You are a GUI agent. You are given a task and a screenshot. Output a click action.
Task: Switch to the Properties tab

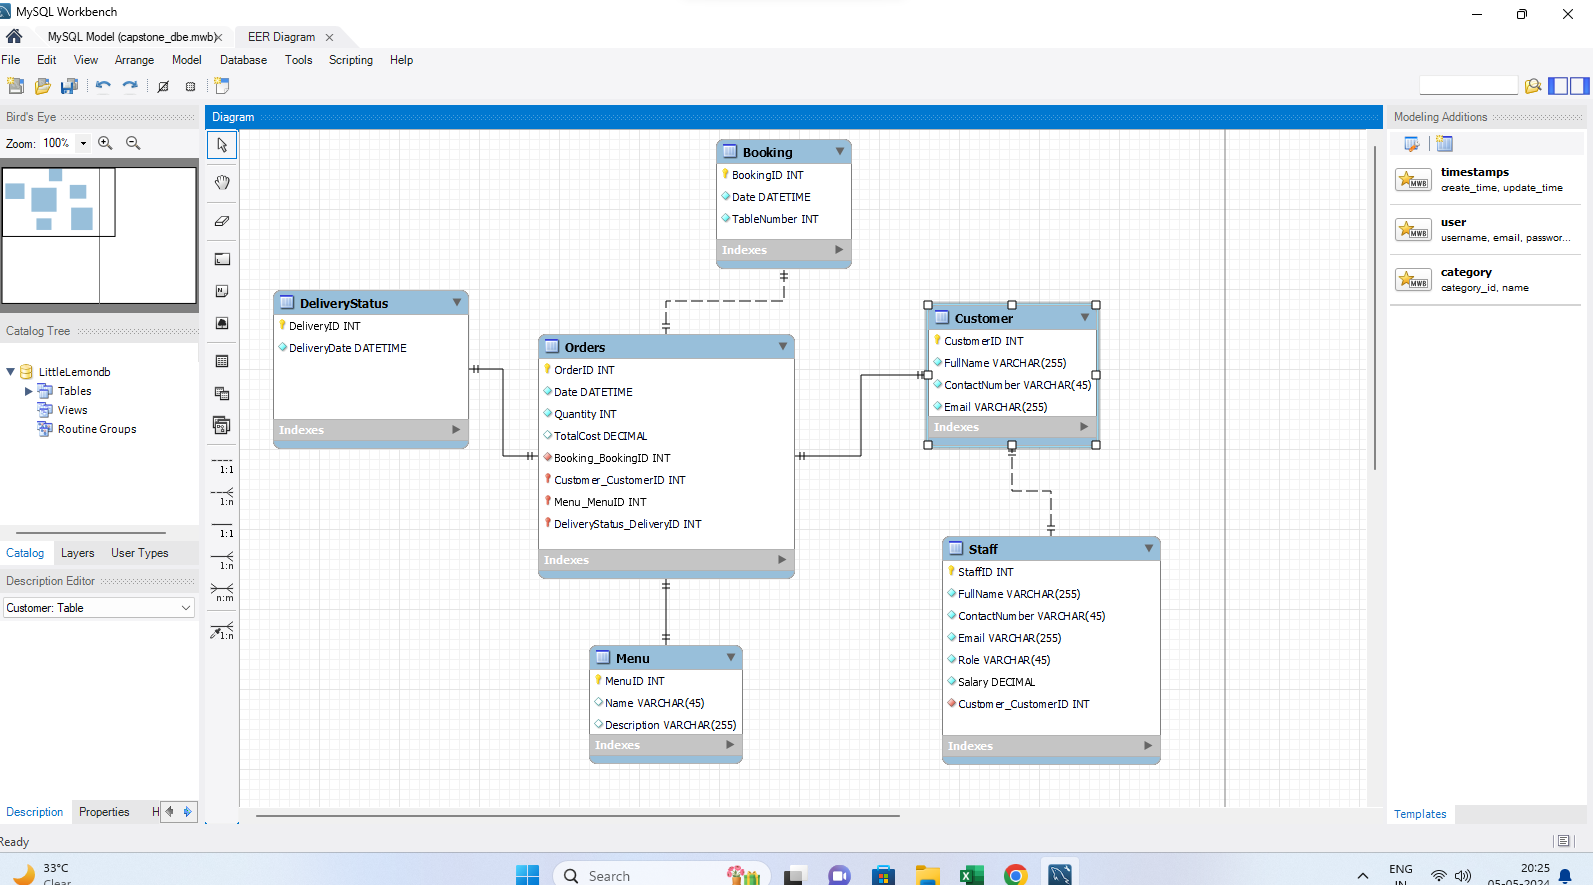[x=104, y=812]
